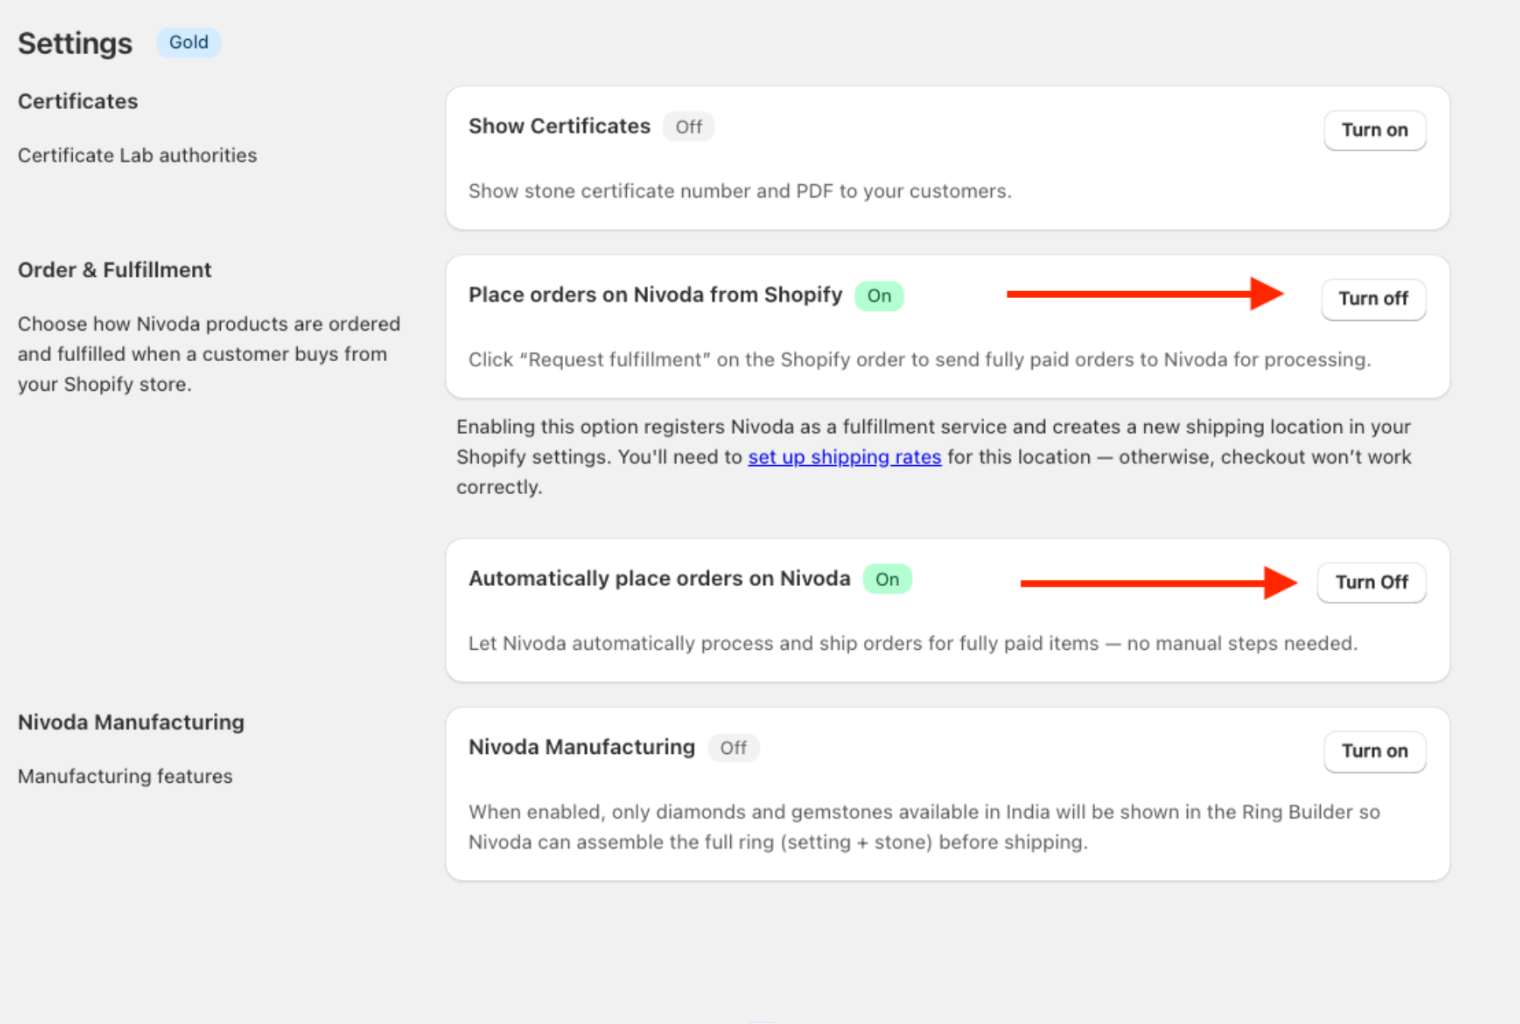Click the Place orders on Nivoda from Shopify title
The image size is (1520, 1024).
pos(655,295)
